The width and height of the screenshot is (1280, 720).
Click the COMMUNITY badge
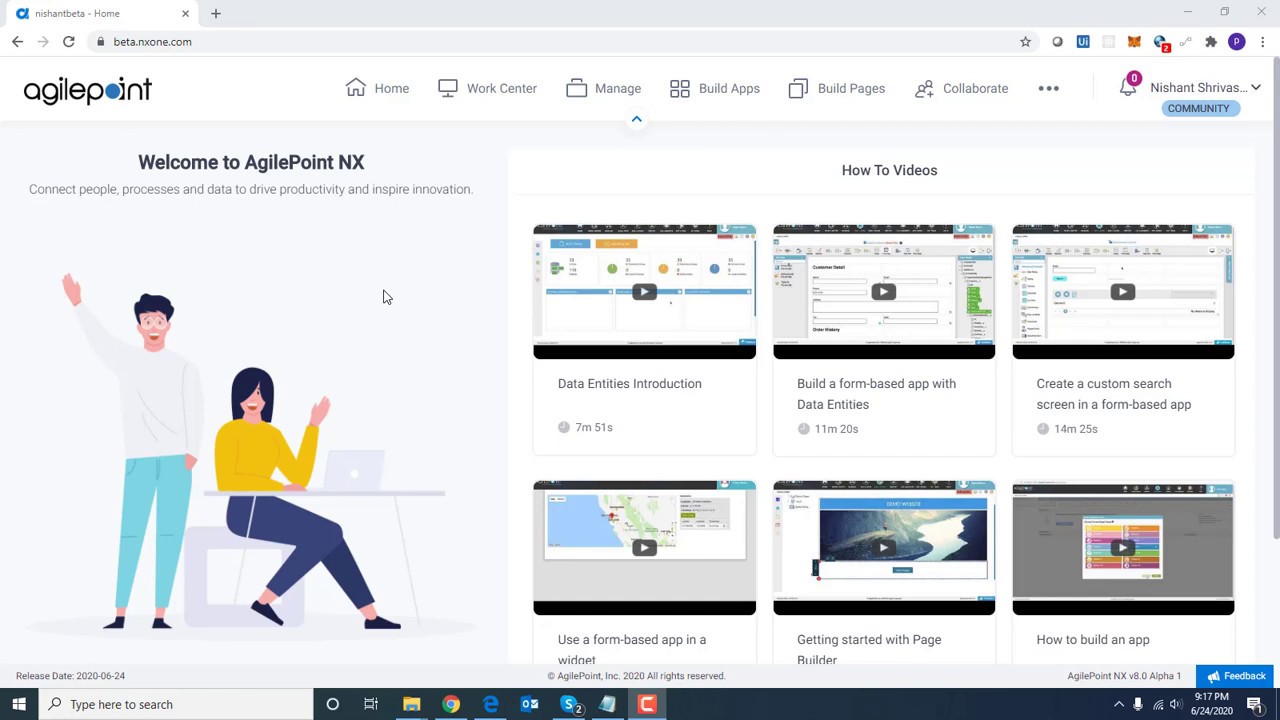[x=1198, y=108]
